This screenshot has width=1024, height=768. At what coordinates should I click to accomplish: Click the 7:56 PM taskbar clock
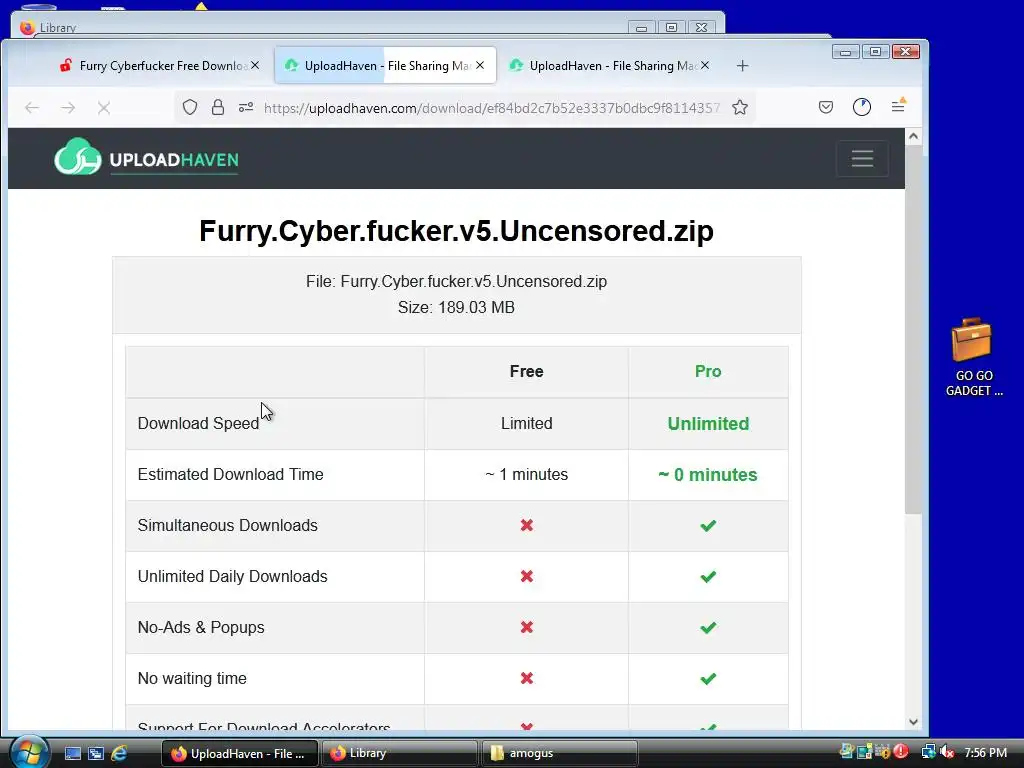(985, 752)
